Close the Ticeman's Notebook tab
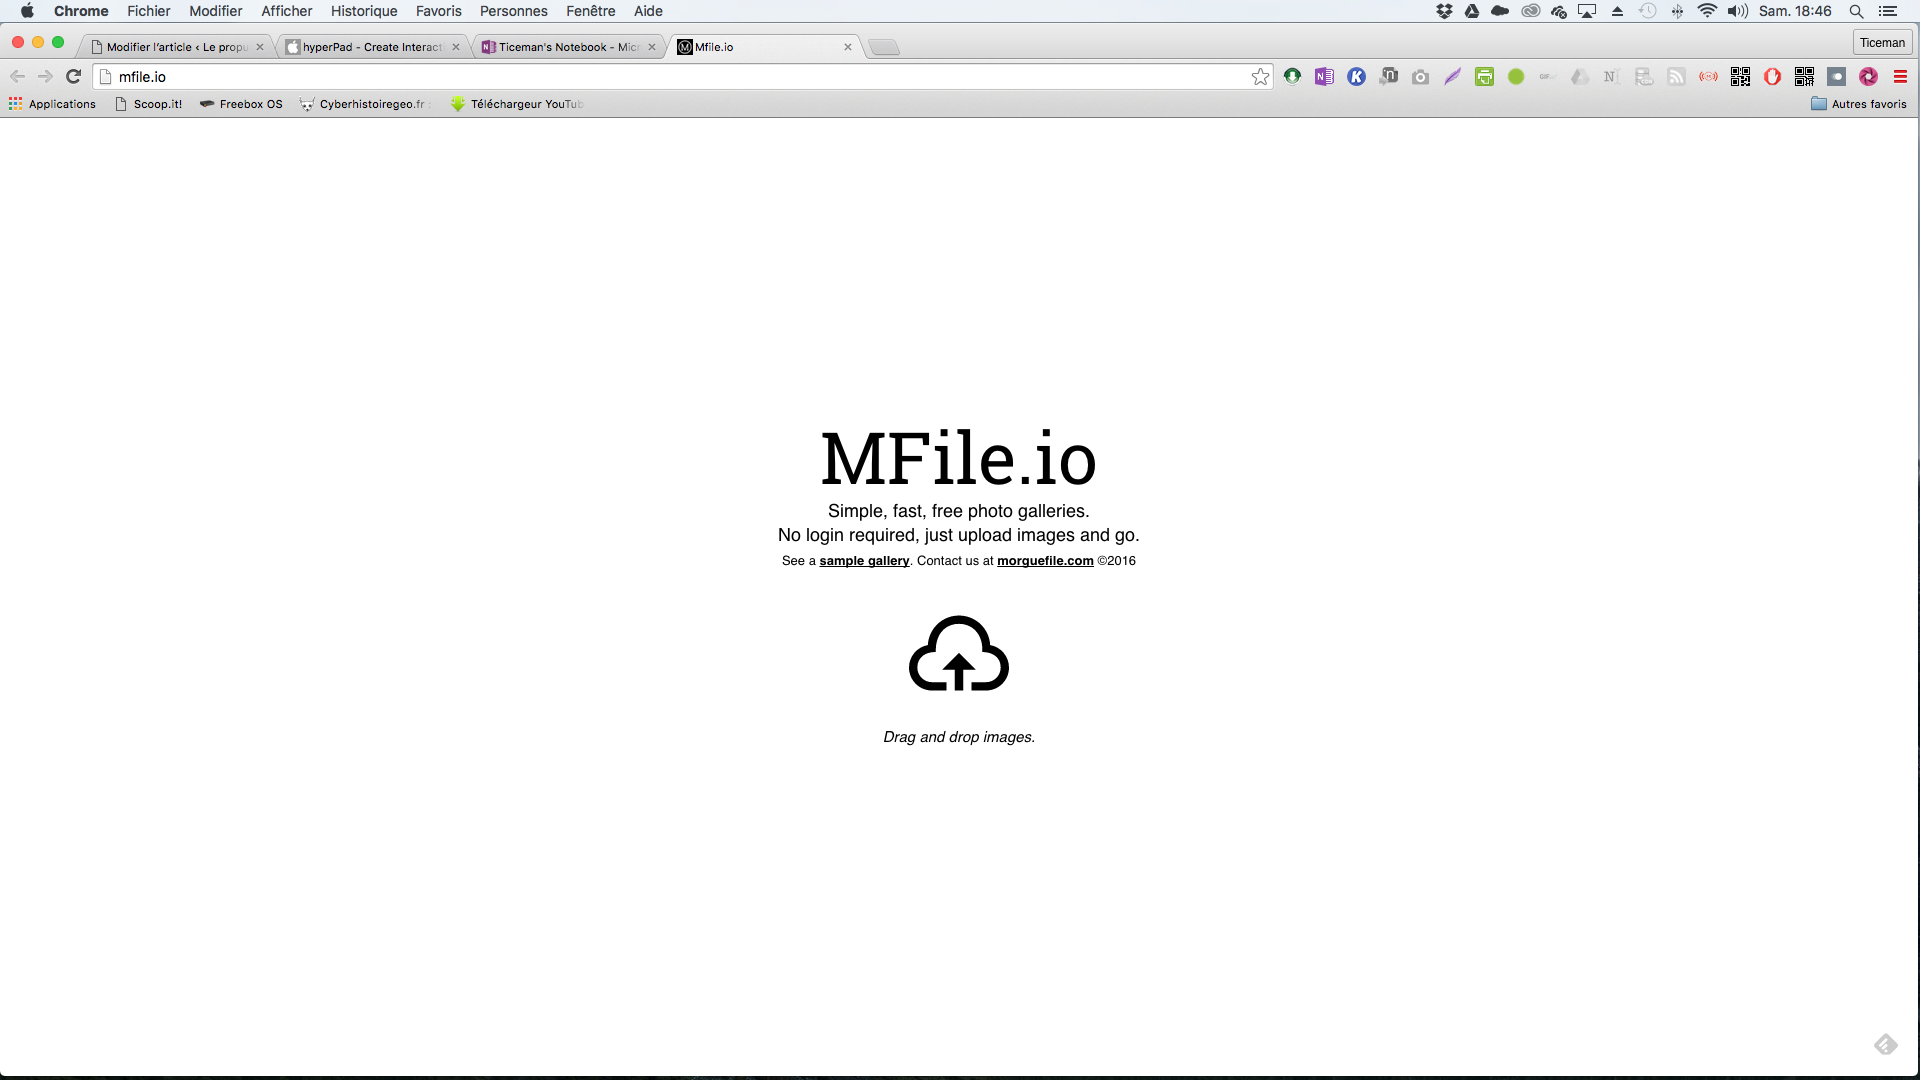This screenshot has width=1920, height=1080. [652, 47]
